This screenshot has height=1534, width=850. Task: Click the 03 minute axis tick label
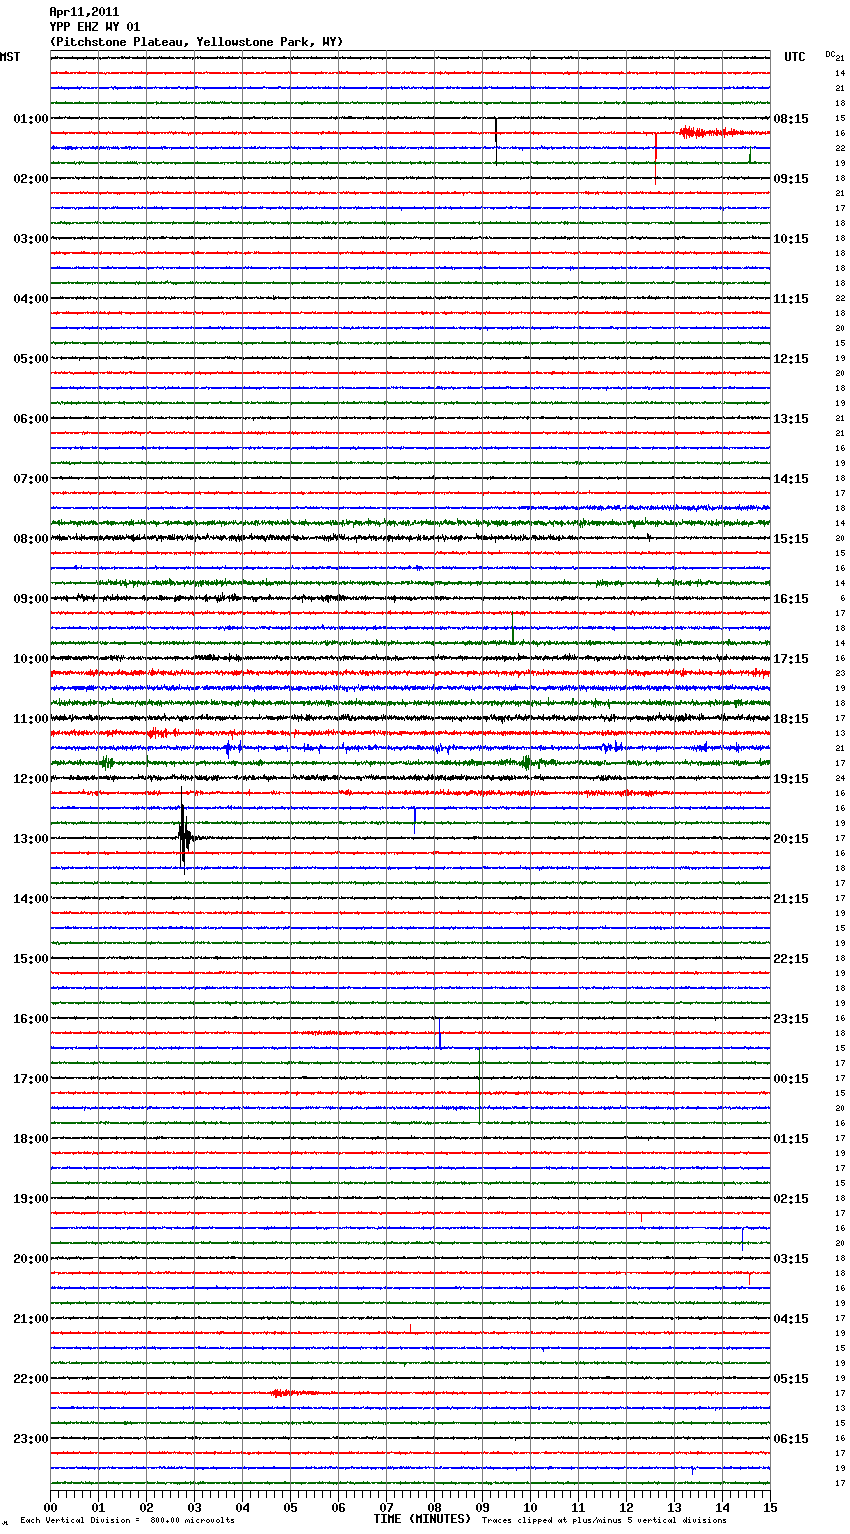click(194, 1507)
